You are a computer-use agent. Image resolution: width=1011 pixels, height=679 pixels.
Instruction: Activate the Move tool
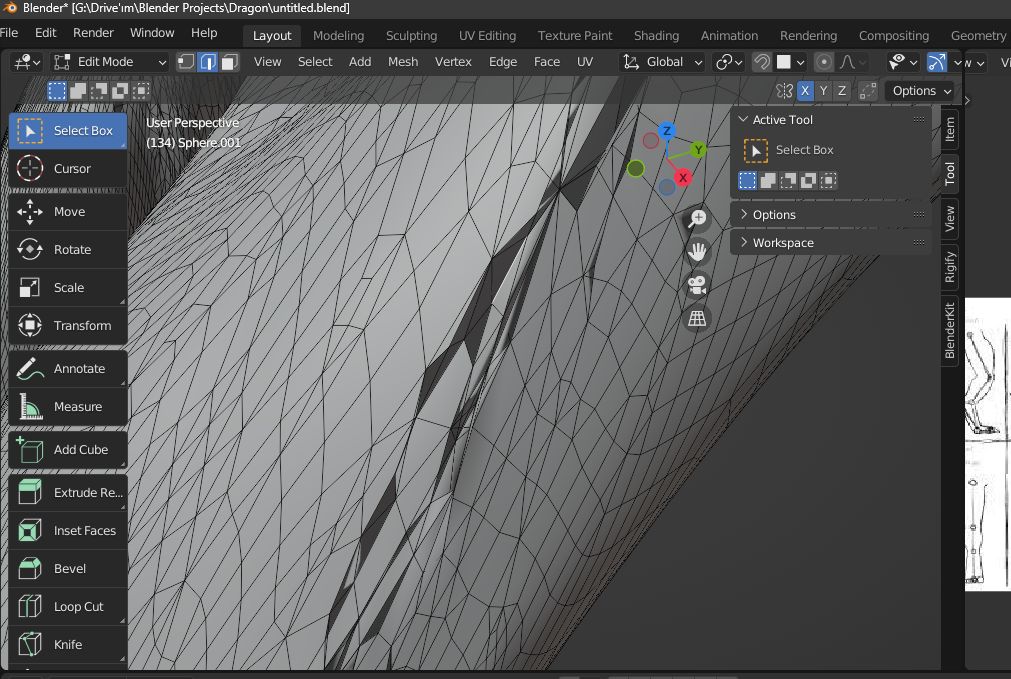tap(68, 212)
